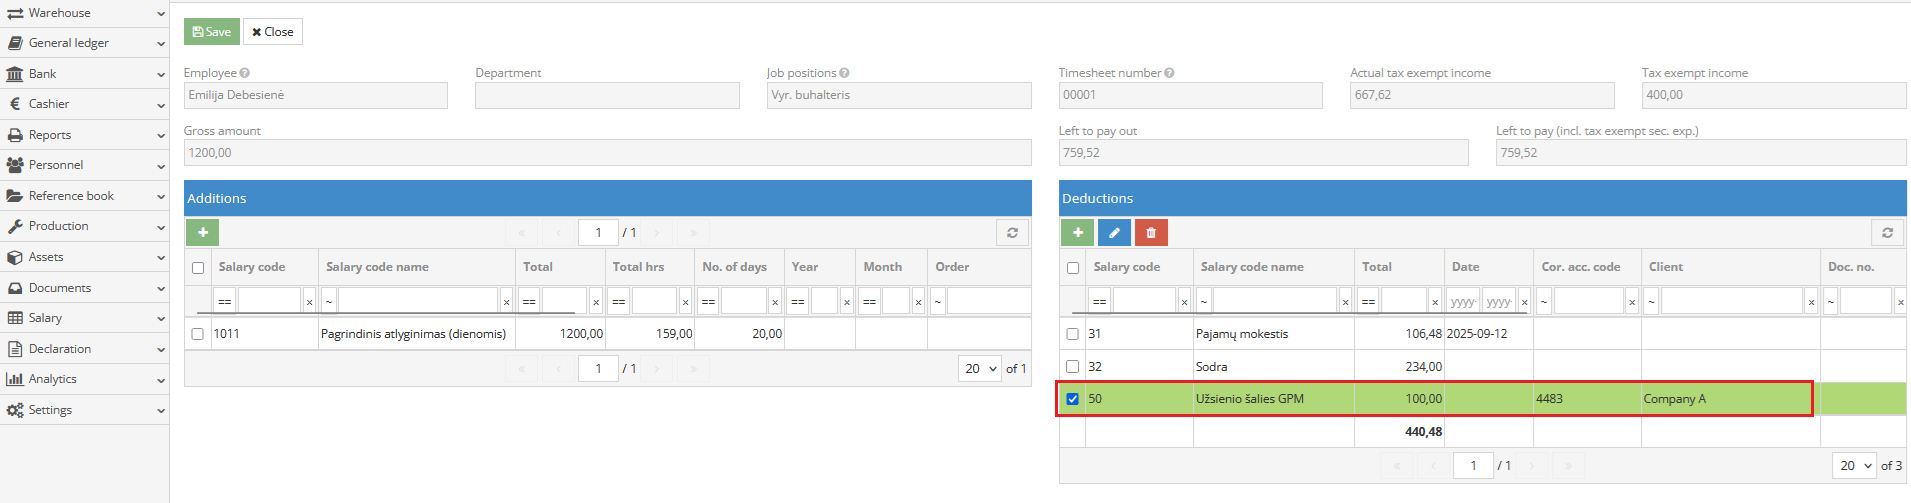Open the Deductions page size dropdown

coord(1855,466)
